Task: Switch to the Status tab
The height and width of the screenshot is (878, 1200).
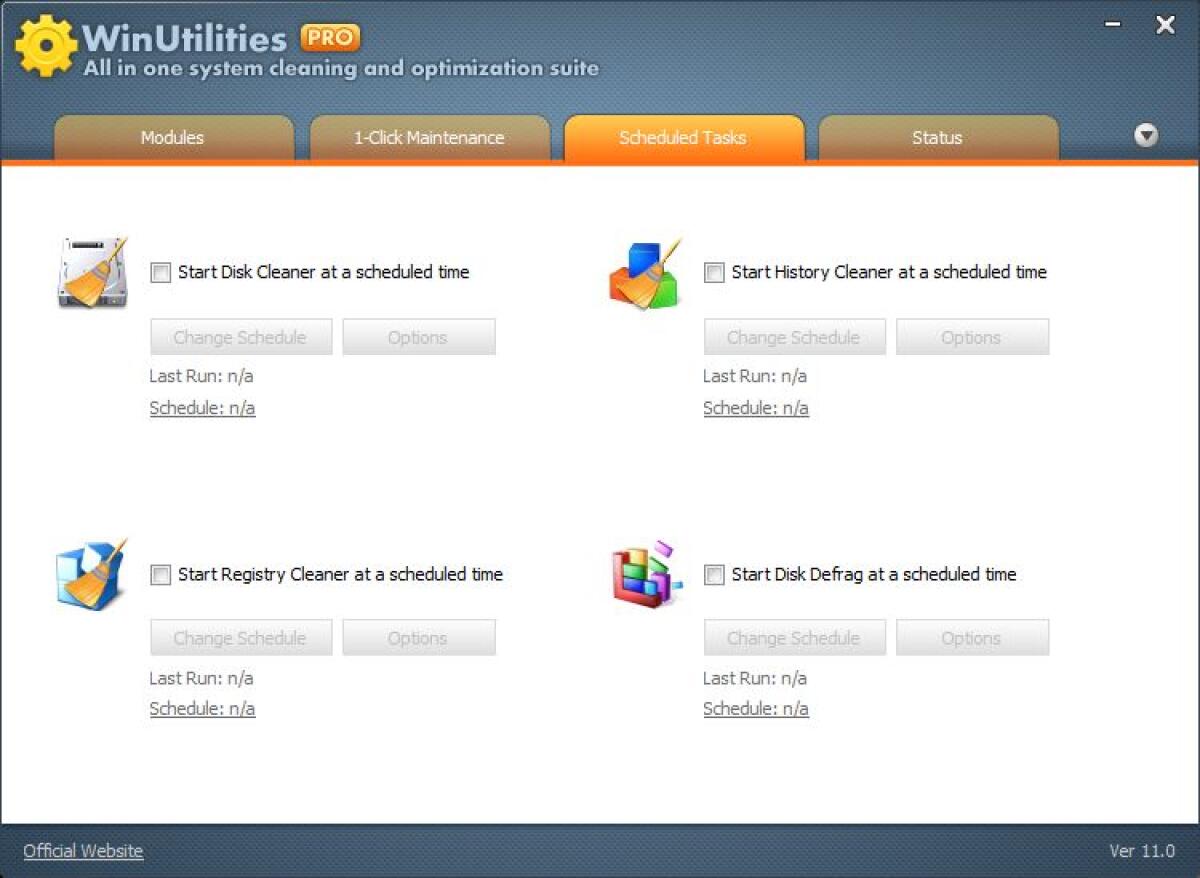Action: [x=936, y=138]
